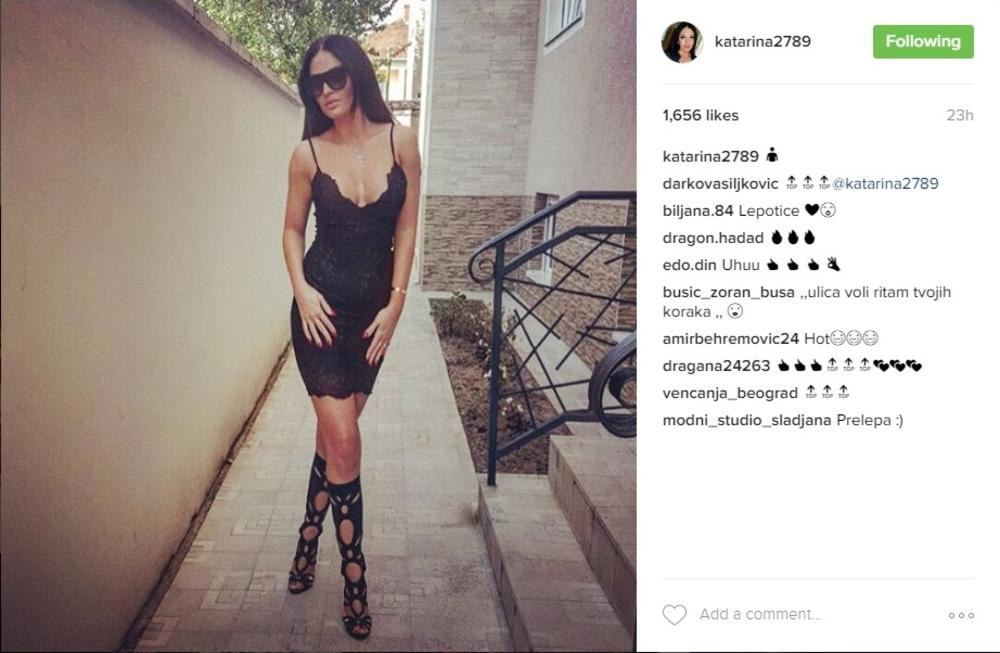View the 1,656 likes list
The width and height of the screenshot is (1000, 653).
[x=700, y=115]
